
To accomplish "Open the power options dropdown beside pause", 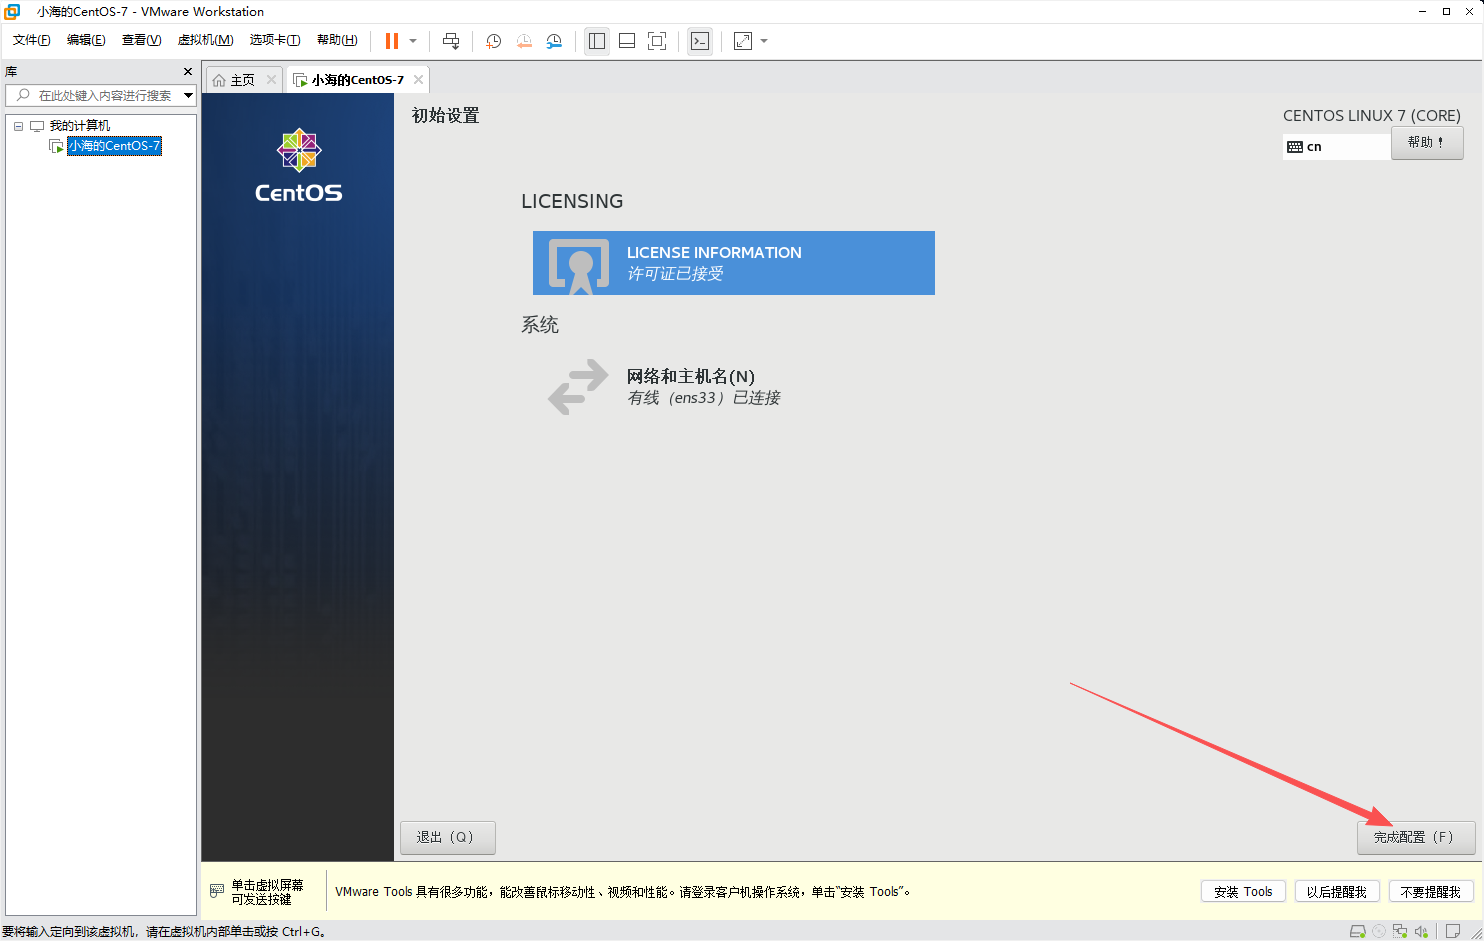I will click(413, 41).
